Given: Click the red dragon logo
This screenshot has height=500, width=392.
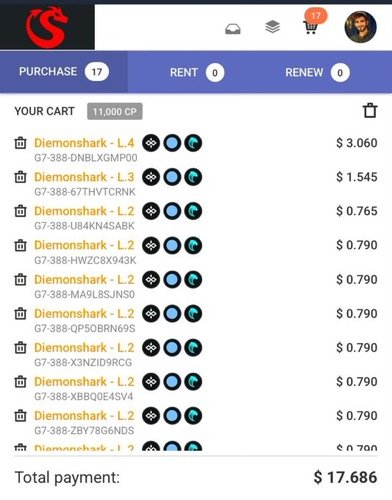Looking at the screenshot, I should pyautogui.click(x=47, y=27).
